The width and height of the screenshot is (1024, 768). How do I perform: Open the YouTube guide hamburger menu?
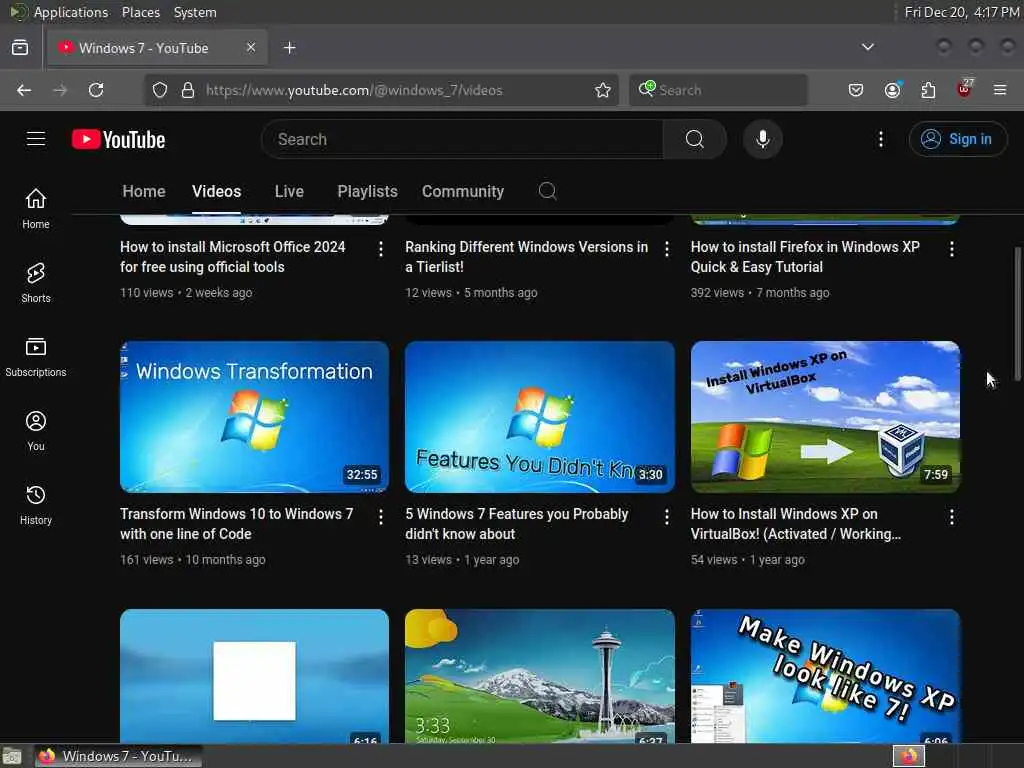pos(36,139)
